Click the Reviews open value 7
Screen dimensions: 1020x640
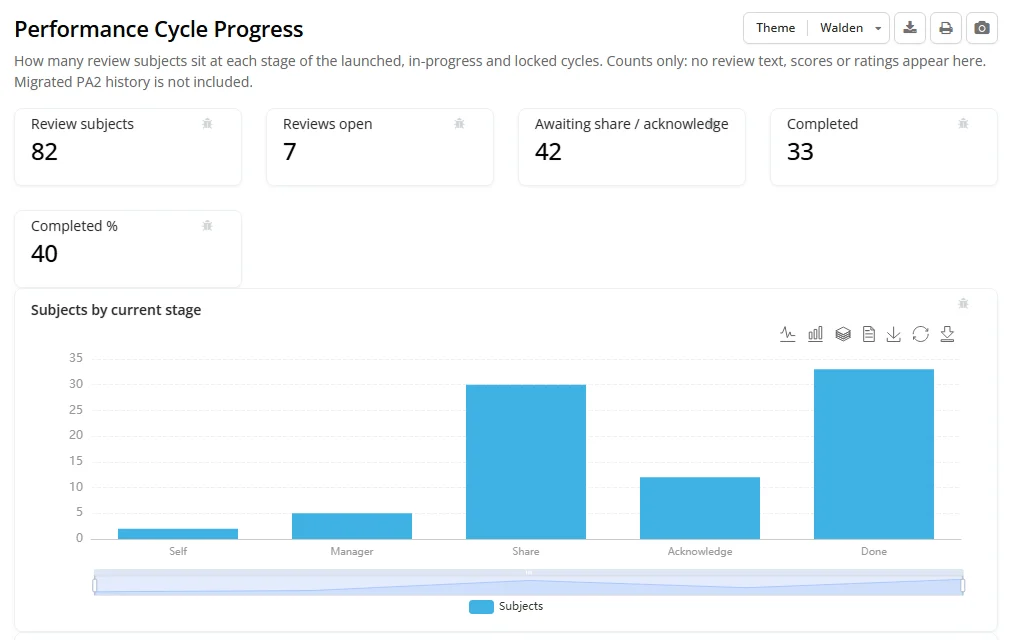289,152
